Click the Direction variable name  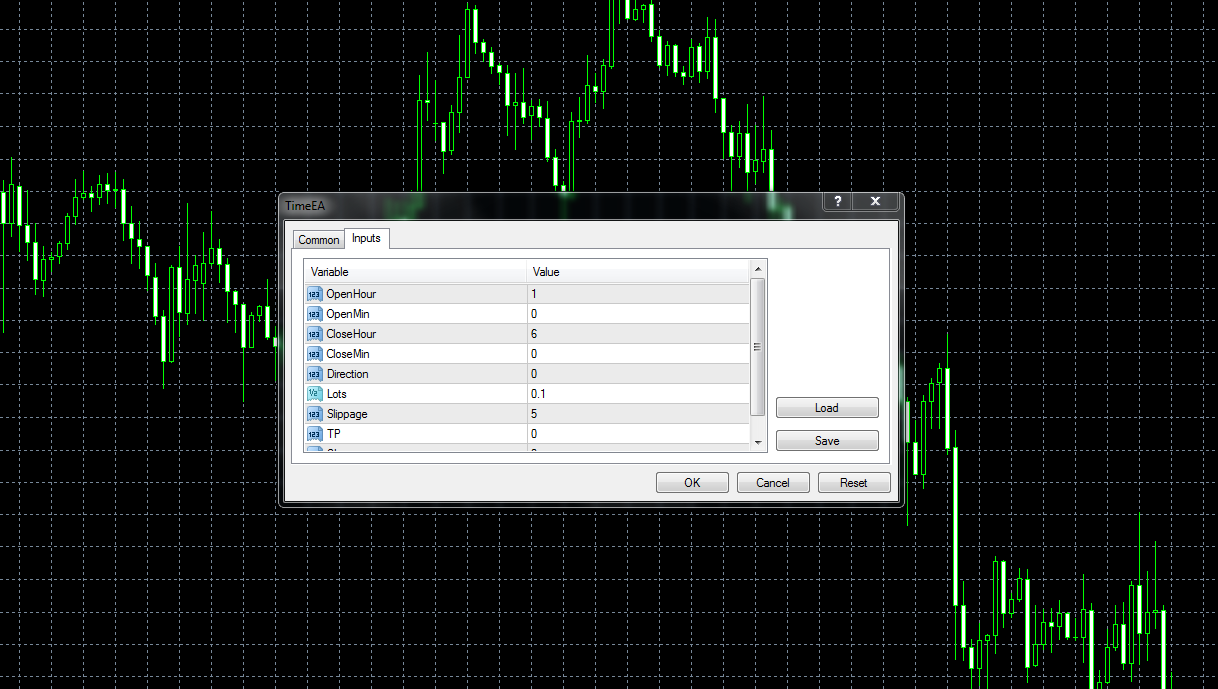(x=347, y=374)
